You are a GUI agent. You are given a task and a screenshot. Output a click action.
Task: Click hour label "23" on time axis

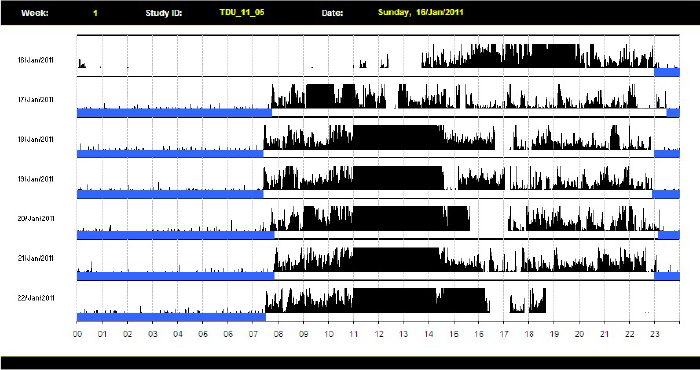(x=655, y=333)
